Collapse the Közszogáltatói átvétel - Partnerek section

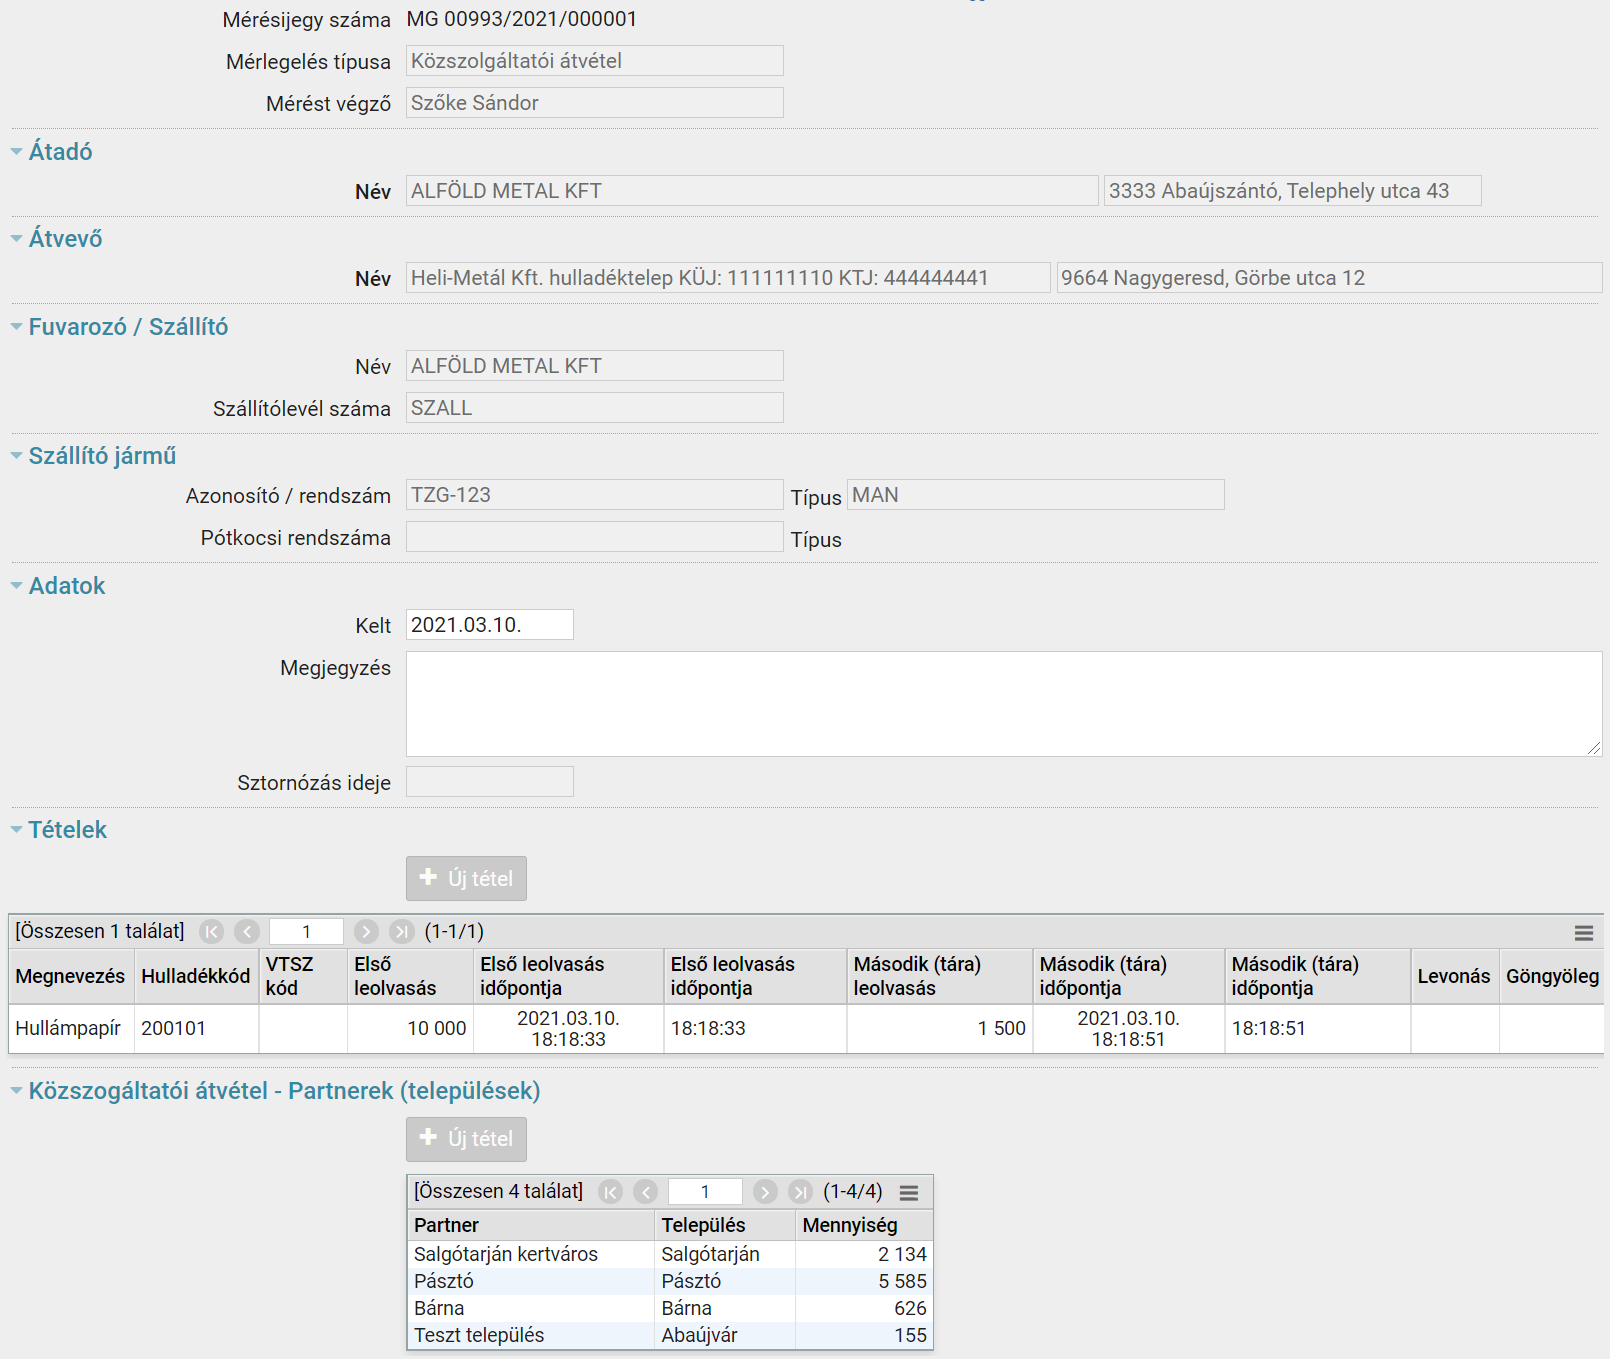tap(17, 1091)
